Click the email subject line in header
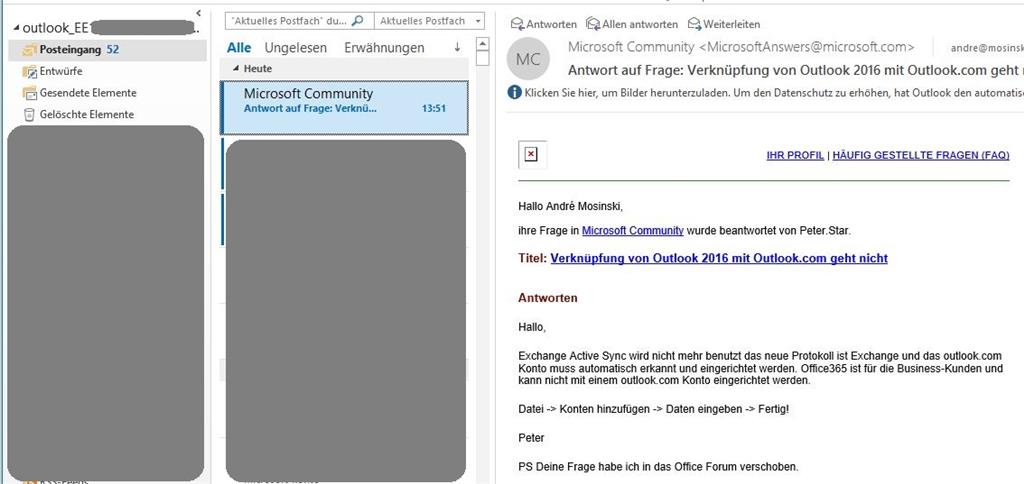Image resolution: width=1024 pixels, height=484 pixels. point(795,70)
